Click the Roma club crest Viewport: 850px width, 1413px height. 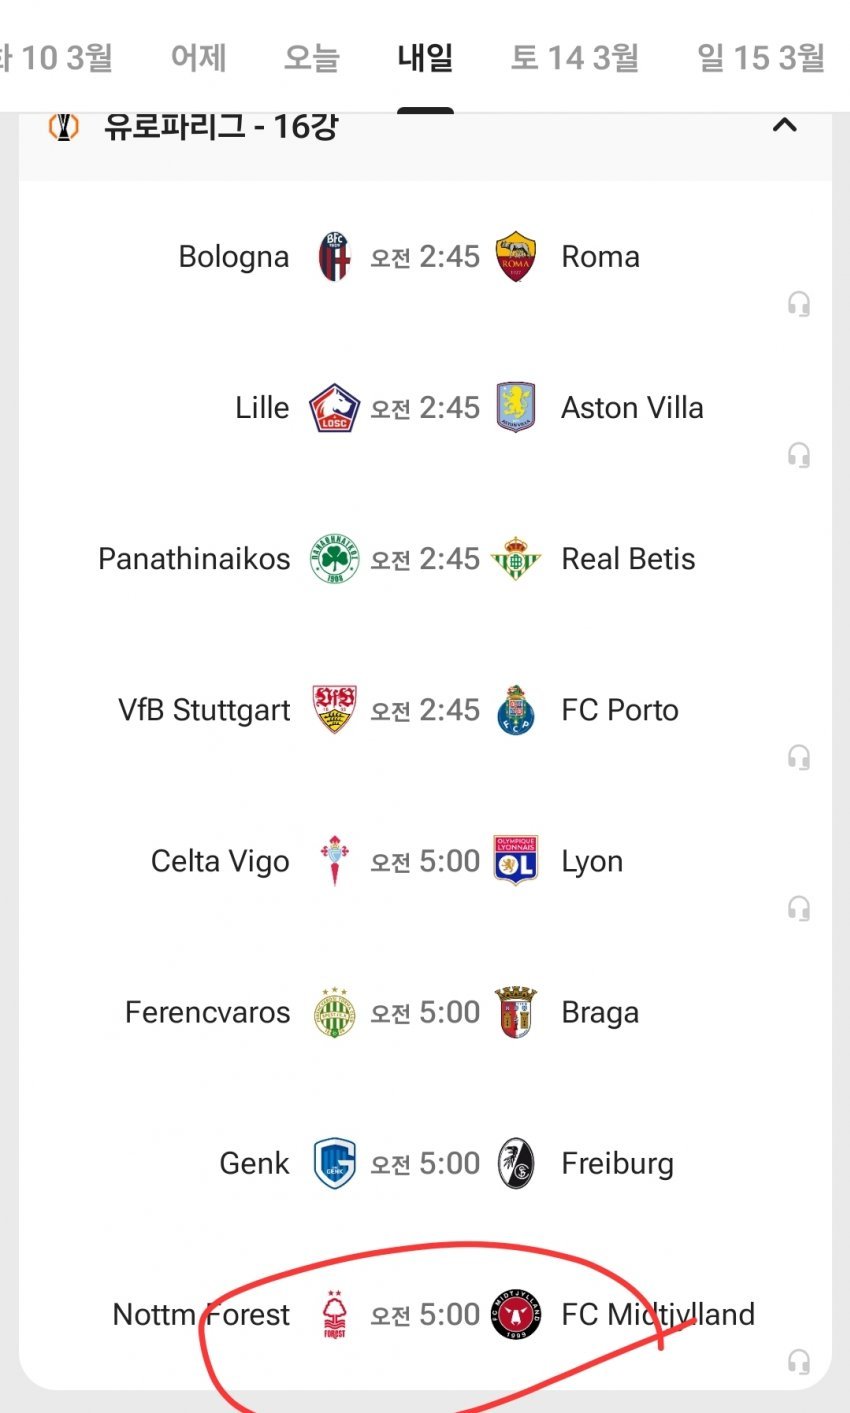(516, 257)
